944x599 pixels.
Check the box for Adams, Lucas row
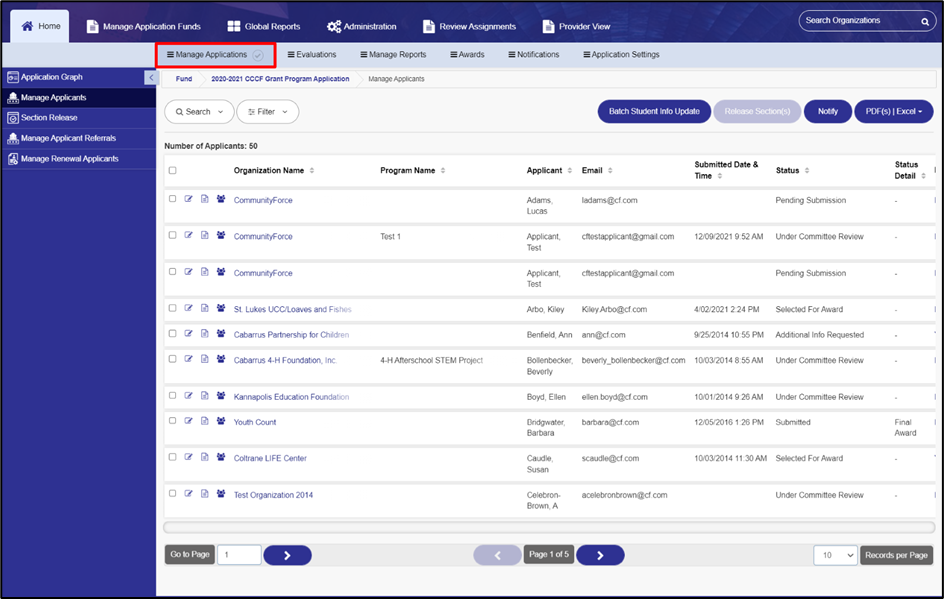tap(173, 199)
